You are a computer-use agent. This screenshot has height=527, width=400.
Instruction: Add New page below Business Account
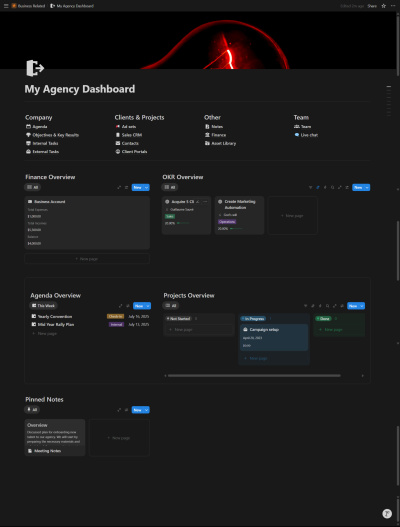click(87, 259)
